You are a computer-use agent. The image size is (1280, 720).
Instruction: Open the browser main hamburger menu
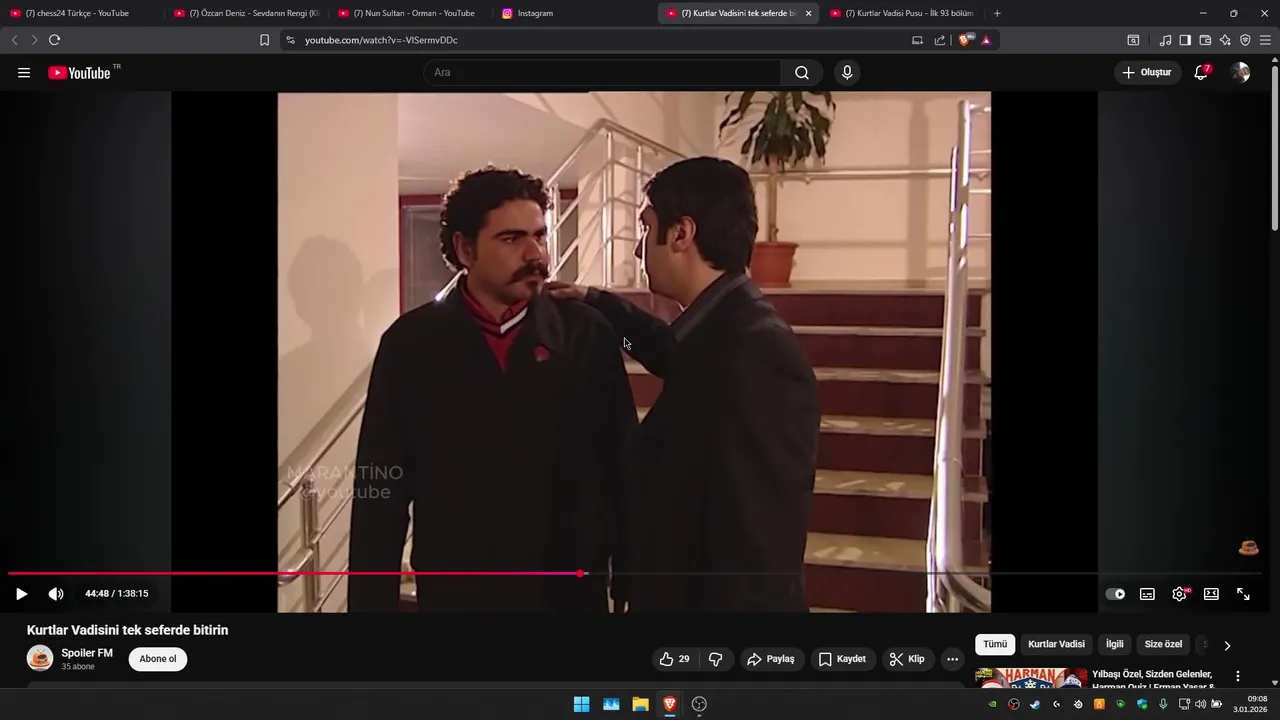tap(1265, 40)
